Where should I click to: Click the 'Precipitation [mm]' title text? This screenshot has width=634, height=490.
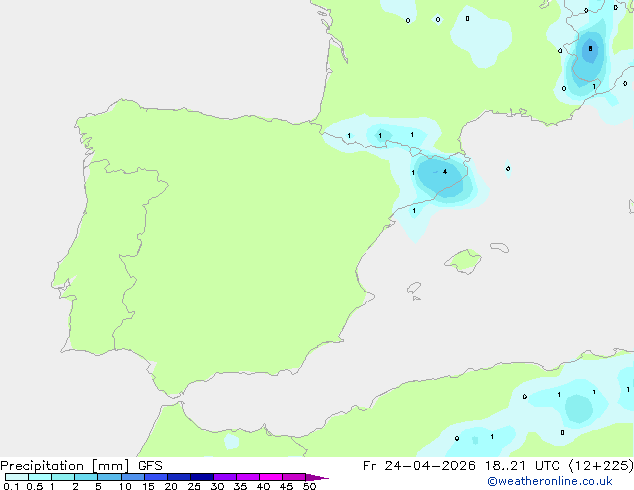[64, 466]
